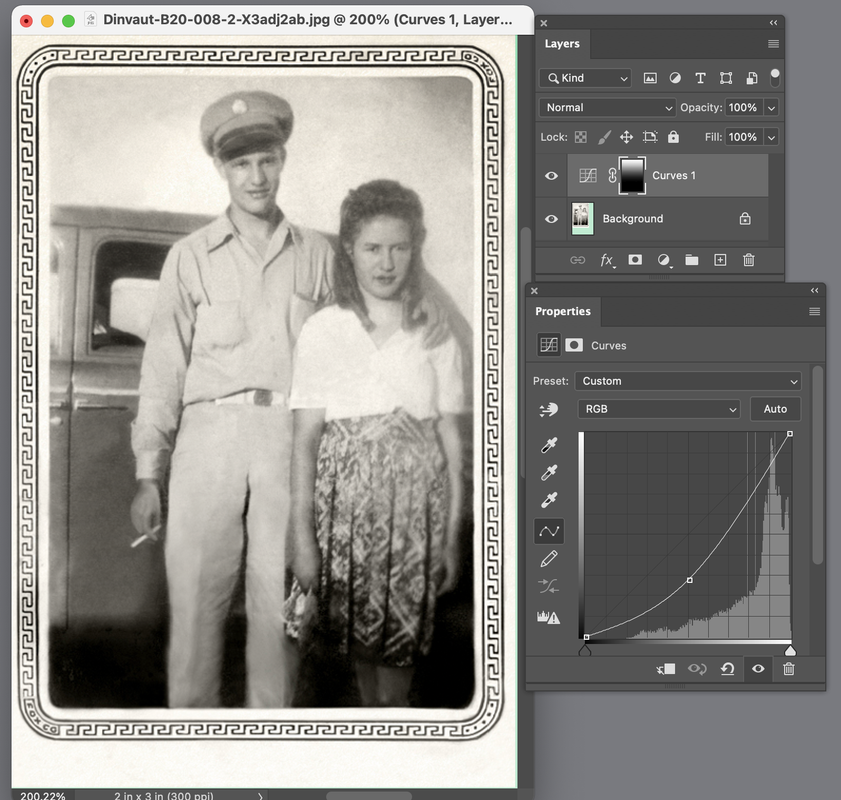Open the RGB channel dropdown
Viewport: 841px width, 800px height.
click(658, 409)
